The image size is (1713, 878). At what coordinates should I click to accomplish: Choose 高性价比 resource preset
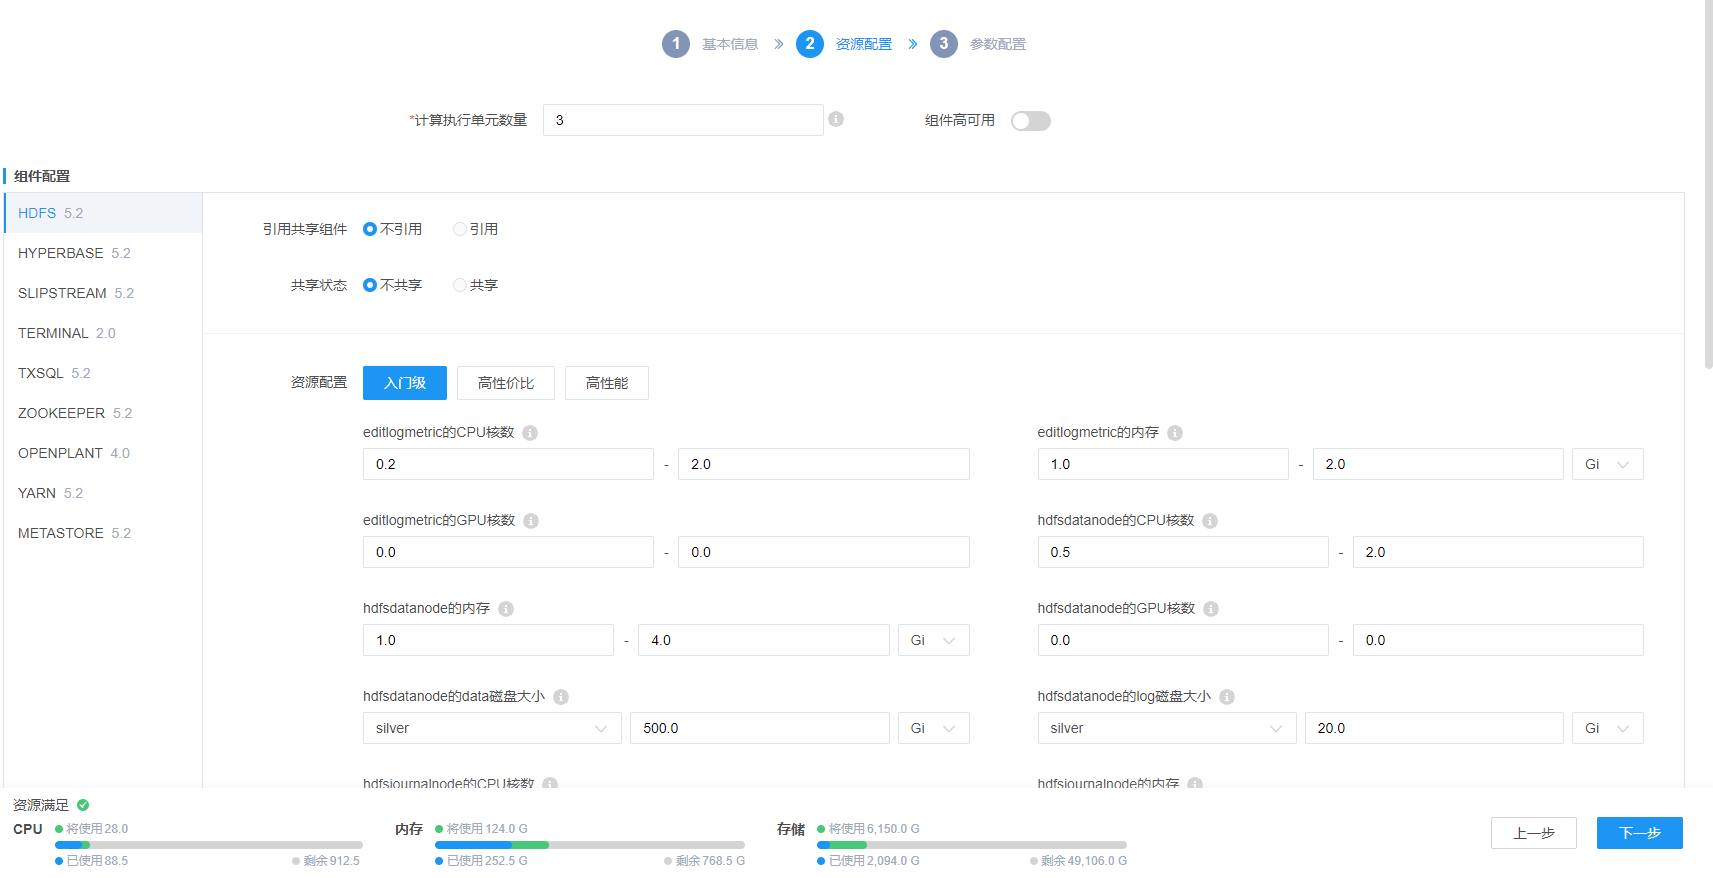tap(506, 383)
